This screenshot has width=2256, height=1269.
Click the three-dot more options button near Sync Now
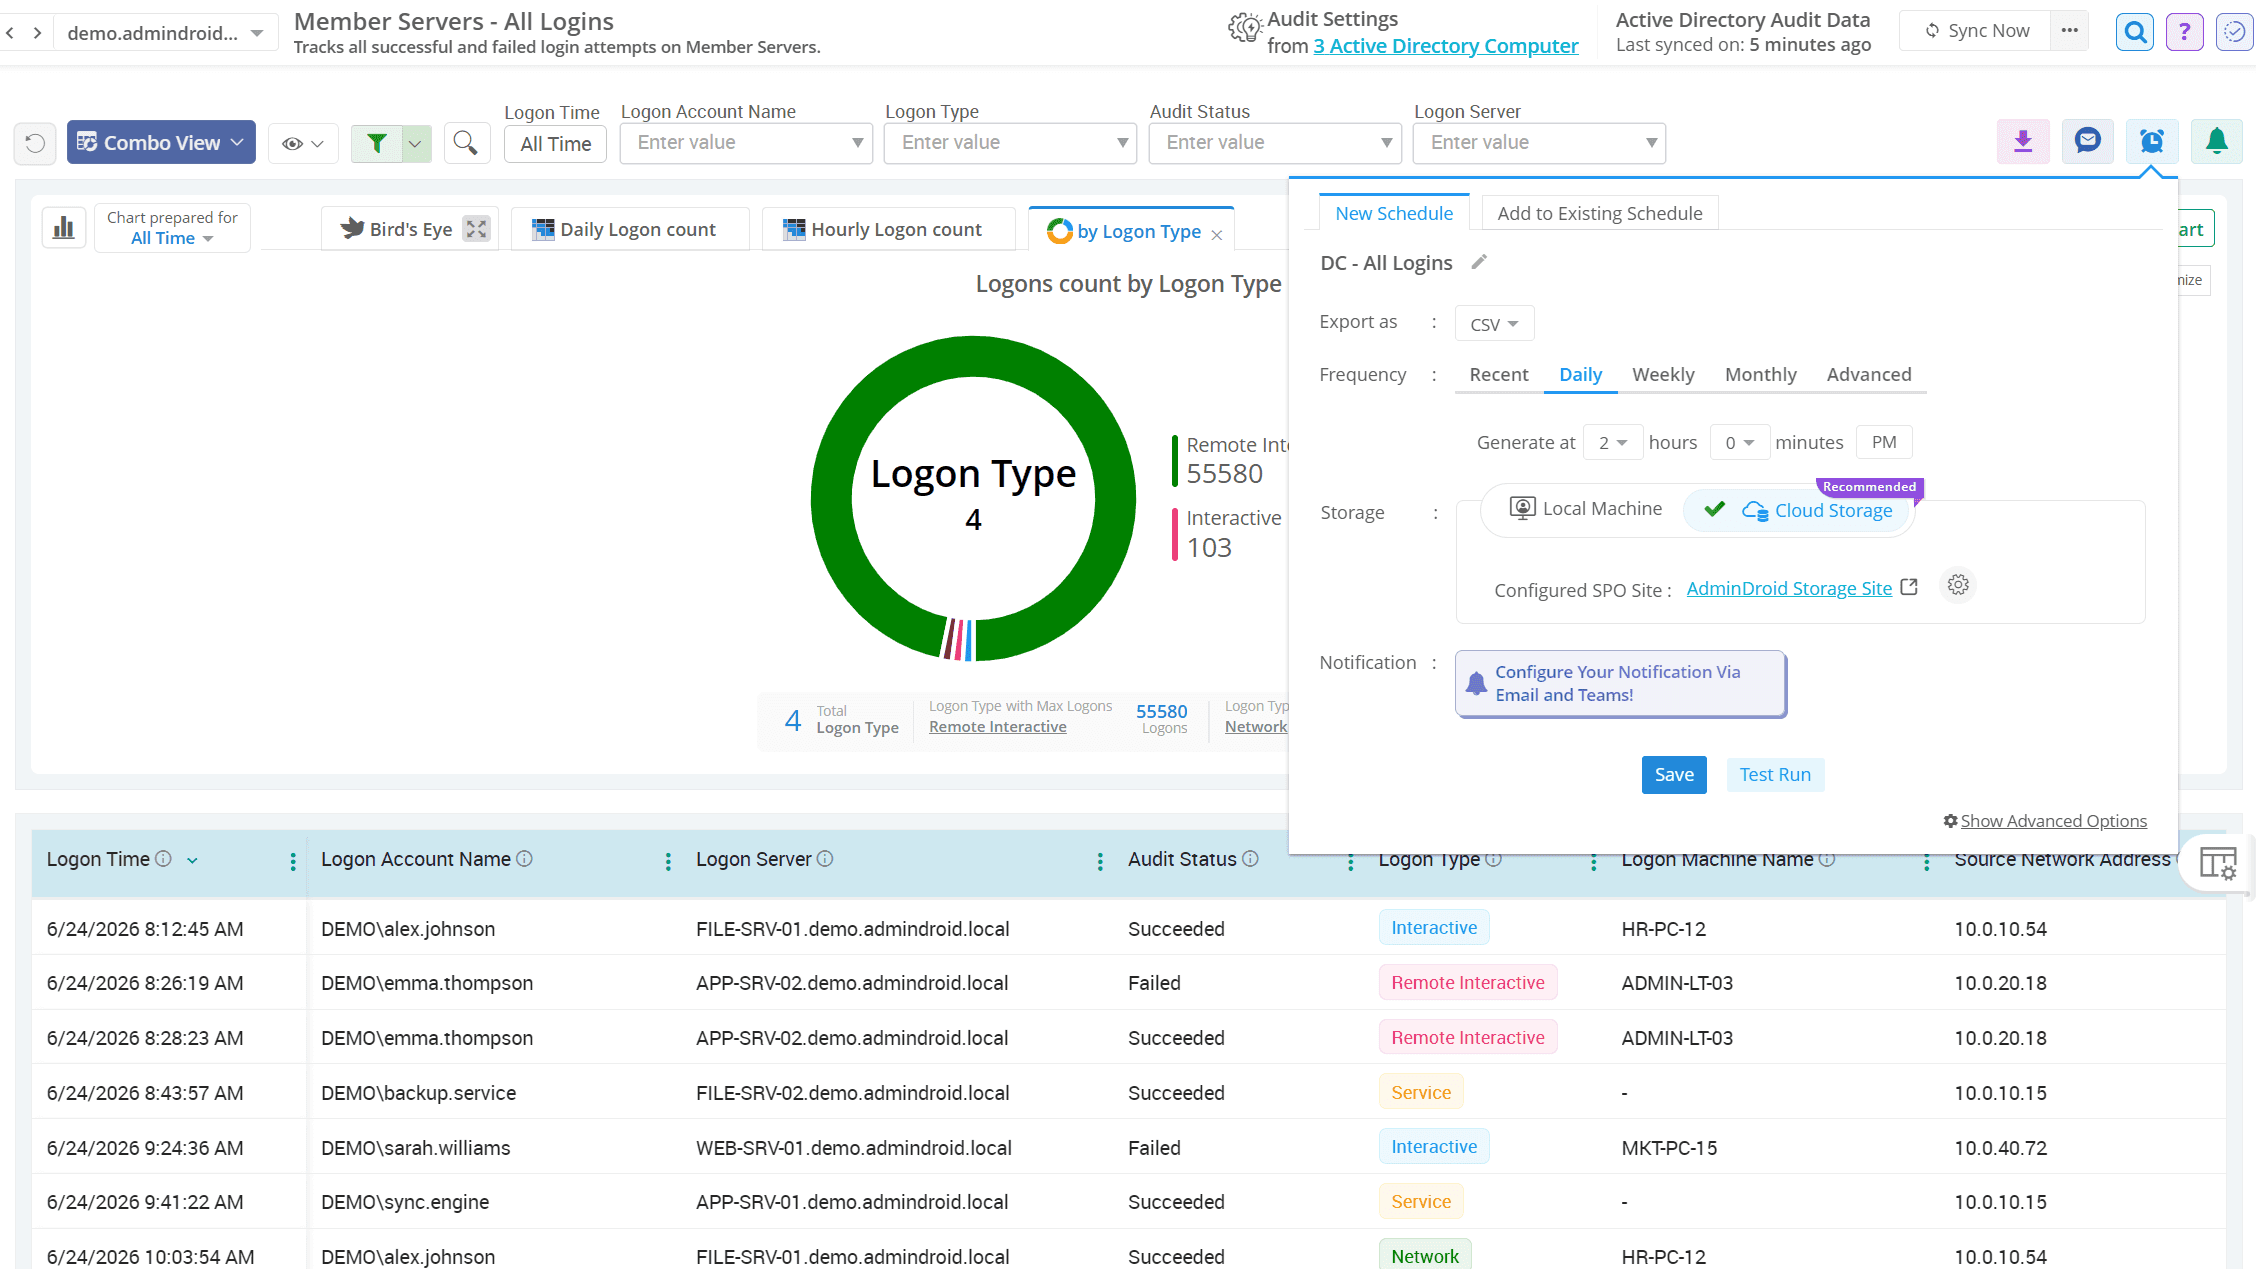(2069, 31)
